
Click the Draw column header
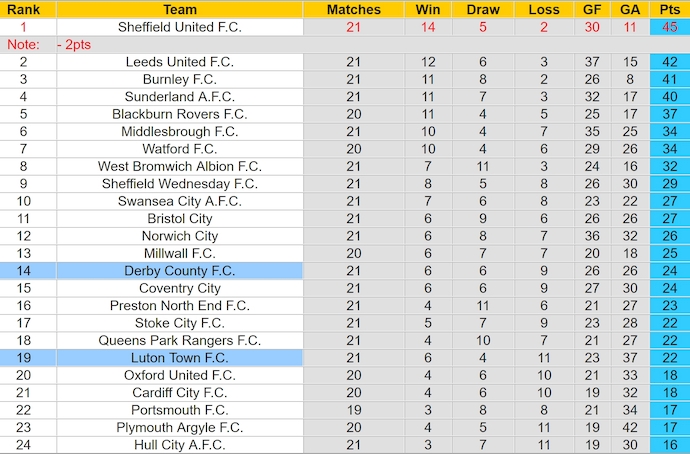click(483, 9)
